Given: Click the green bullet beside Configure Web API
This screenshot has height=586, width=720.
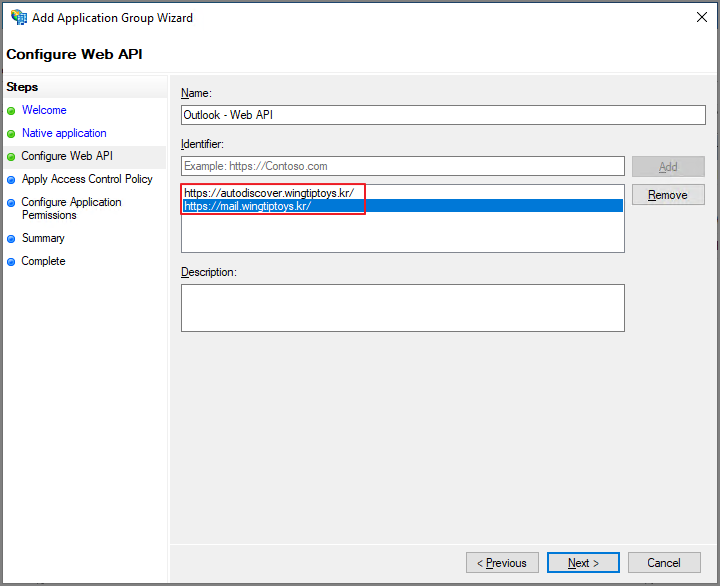Looking at the screenshot, I should click(11, 157).
